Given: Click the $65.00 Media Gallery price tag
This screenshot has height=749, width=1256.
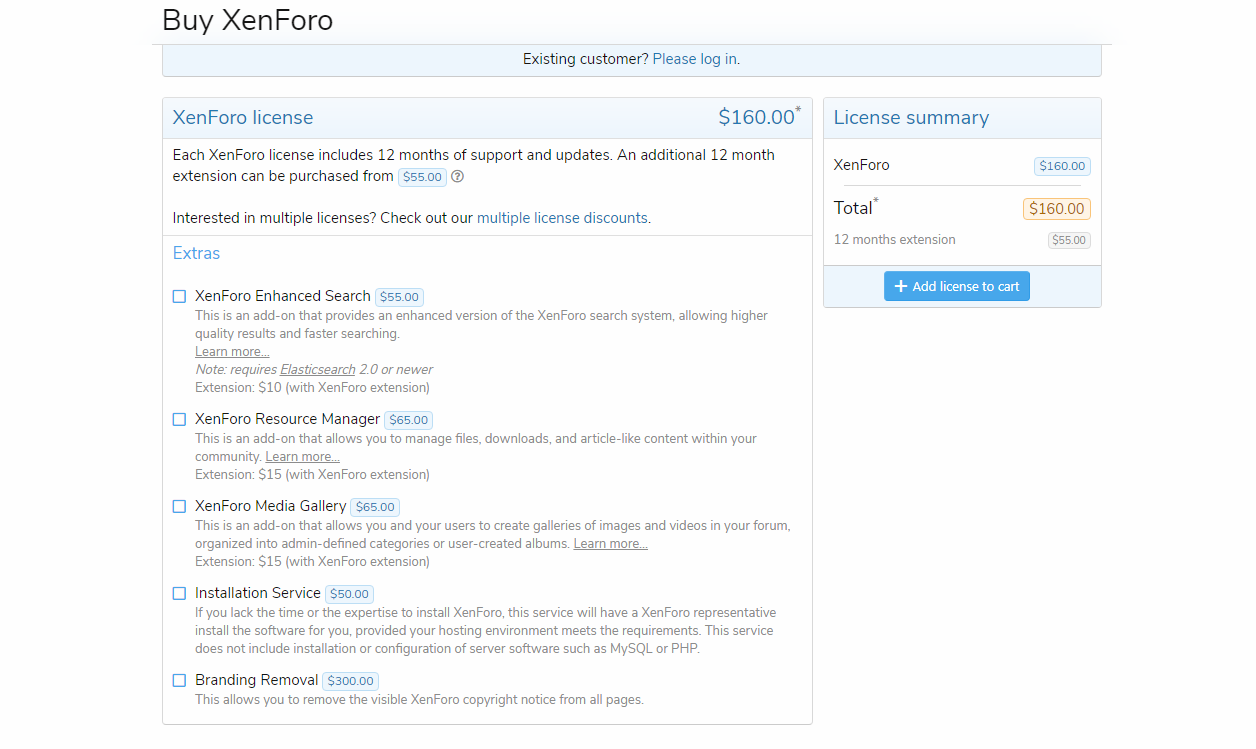Looking at the screenshot, I should [x=375, y=507].
